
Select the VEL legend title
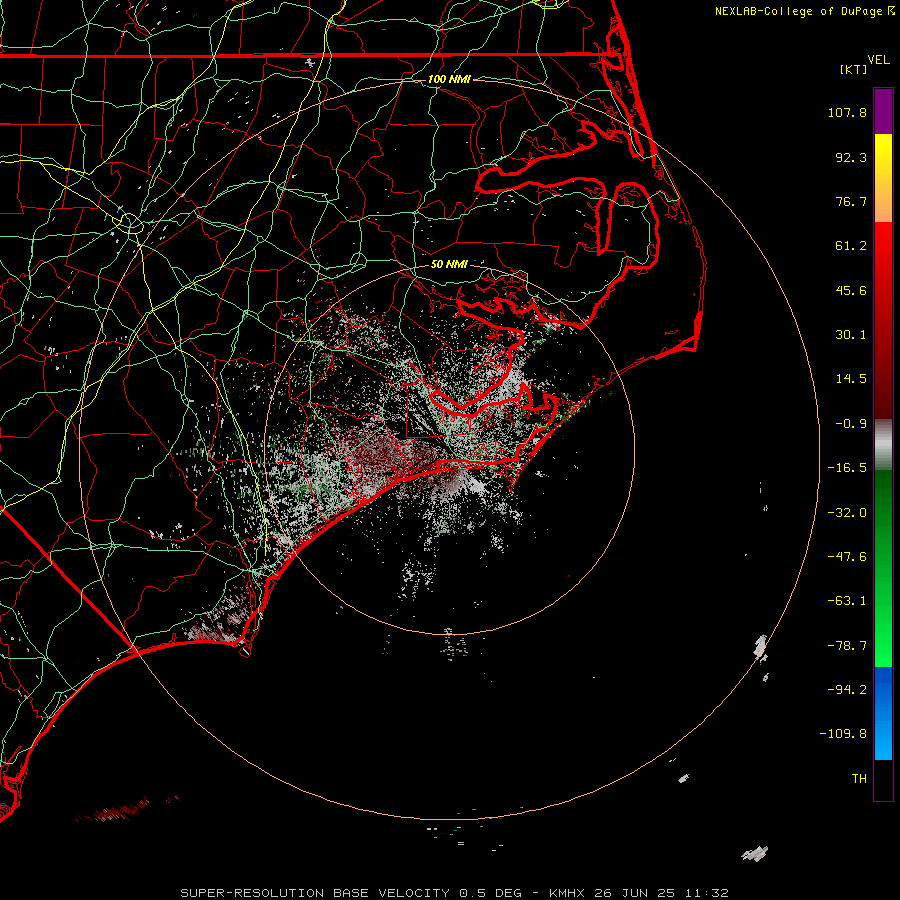pos(878,60)
